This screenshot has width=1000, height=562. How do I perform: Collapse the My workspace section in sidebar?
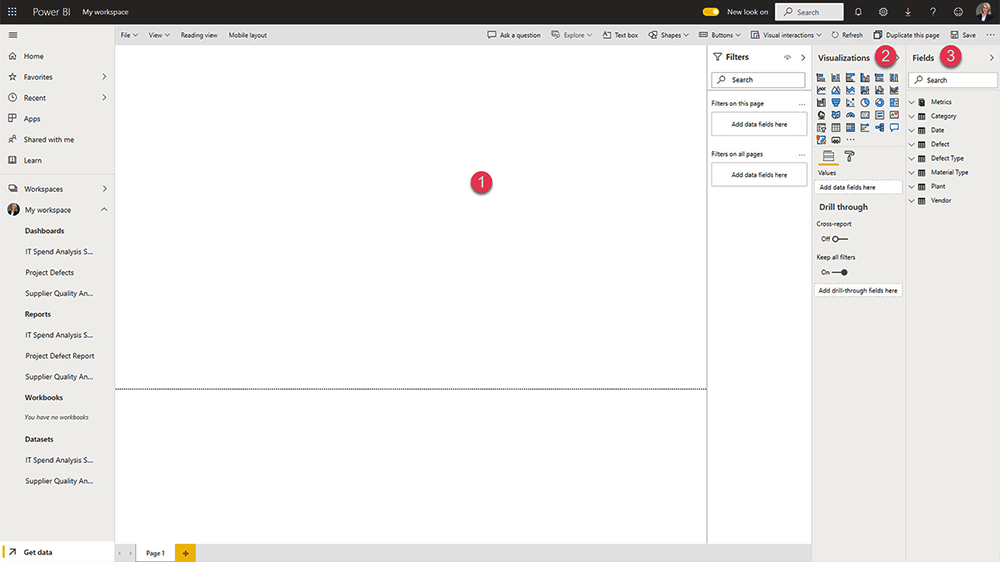tap(104, 210)
